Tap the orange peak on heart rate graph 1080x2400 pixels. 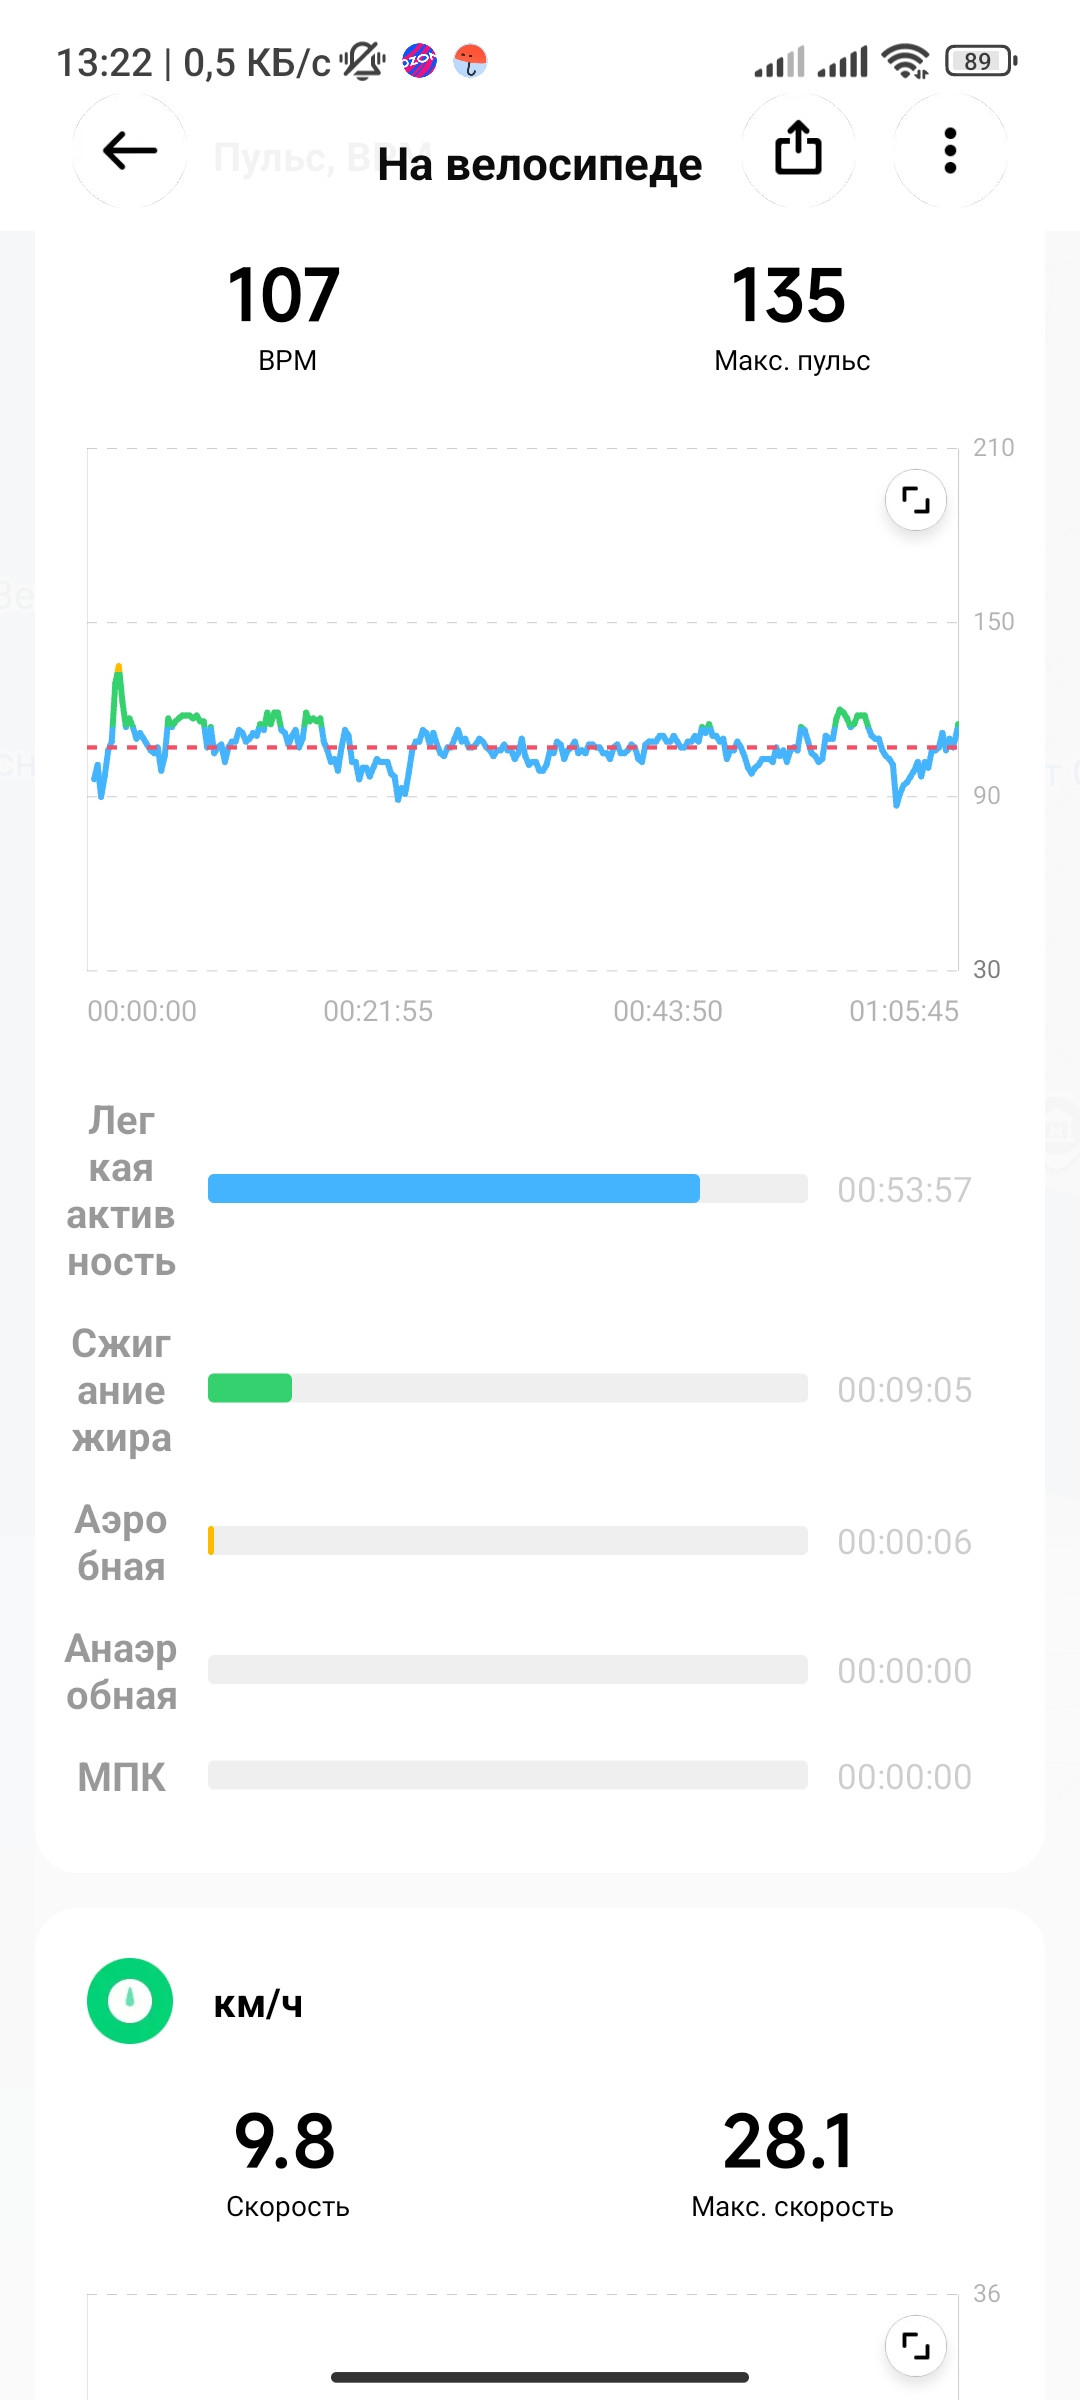click(x=118, y=667)
